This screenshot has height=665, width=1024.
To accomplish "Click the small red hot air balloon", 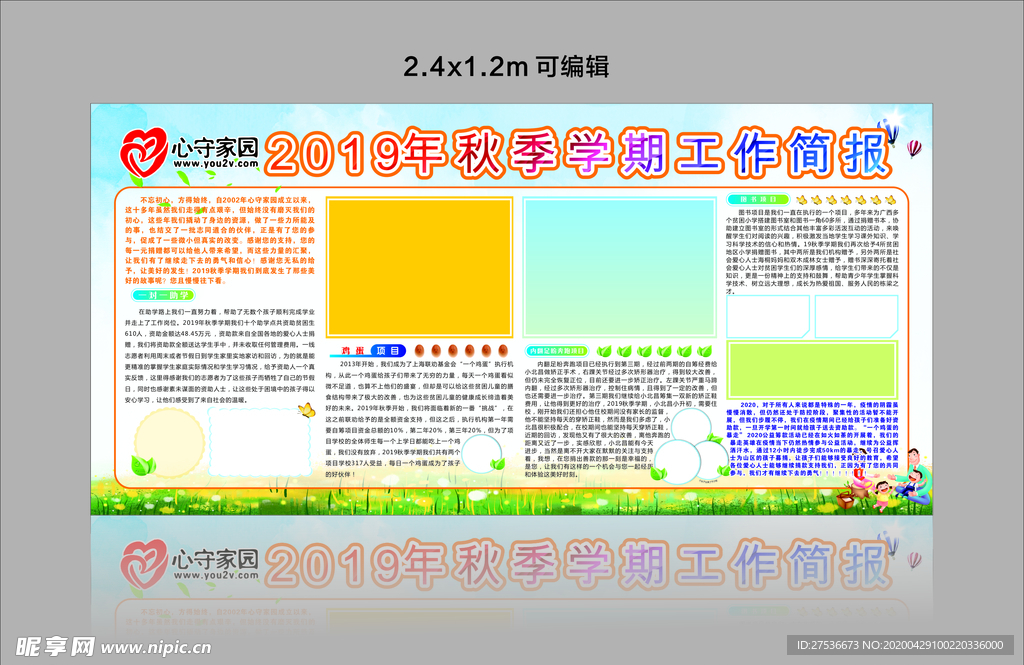I will click(x=913, y=148).
